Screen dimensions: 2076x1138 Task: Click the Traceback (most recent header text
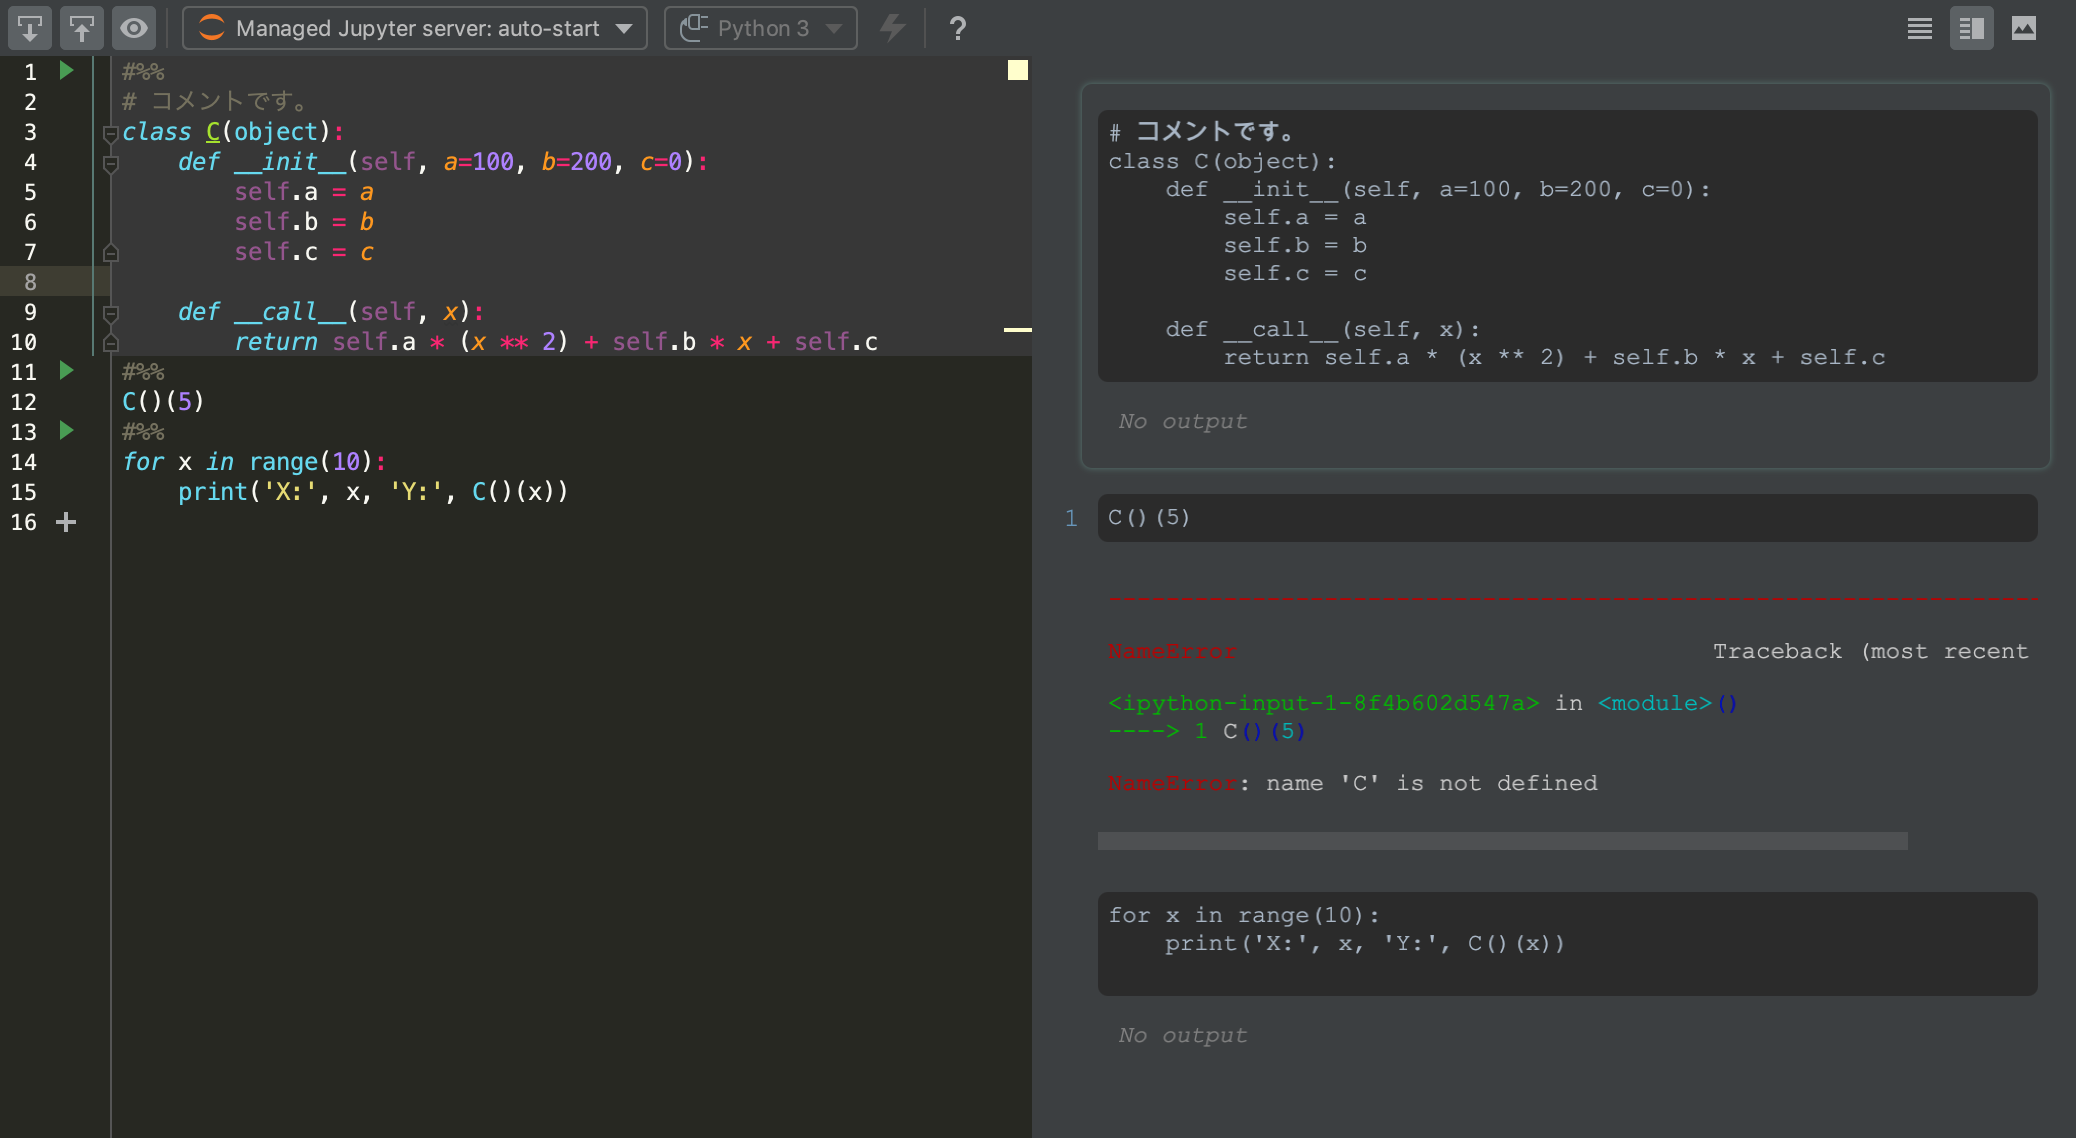tap(1870, 651)
